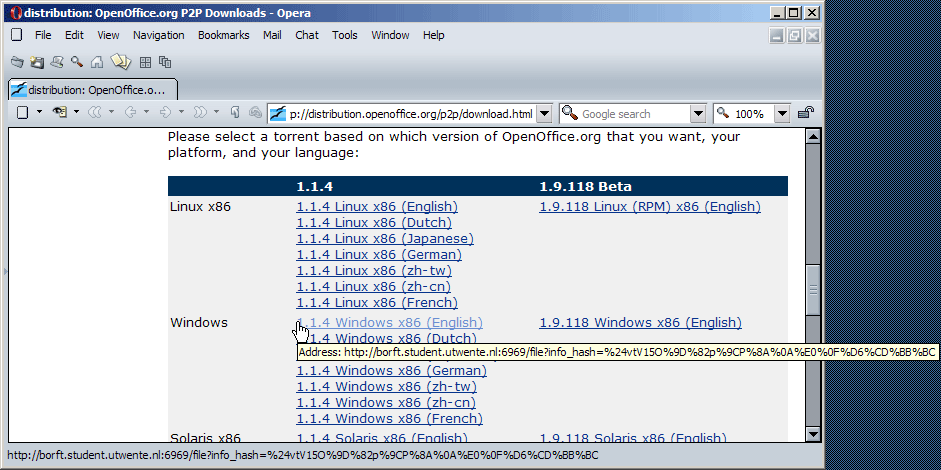The image size is (941, 470).
Task: Open 1.1.4 Linux x86 (Dutch) link
Action: click(374, 223)
